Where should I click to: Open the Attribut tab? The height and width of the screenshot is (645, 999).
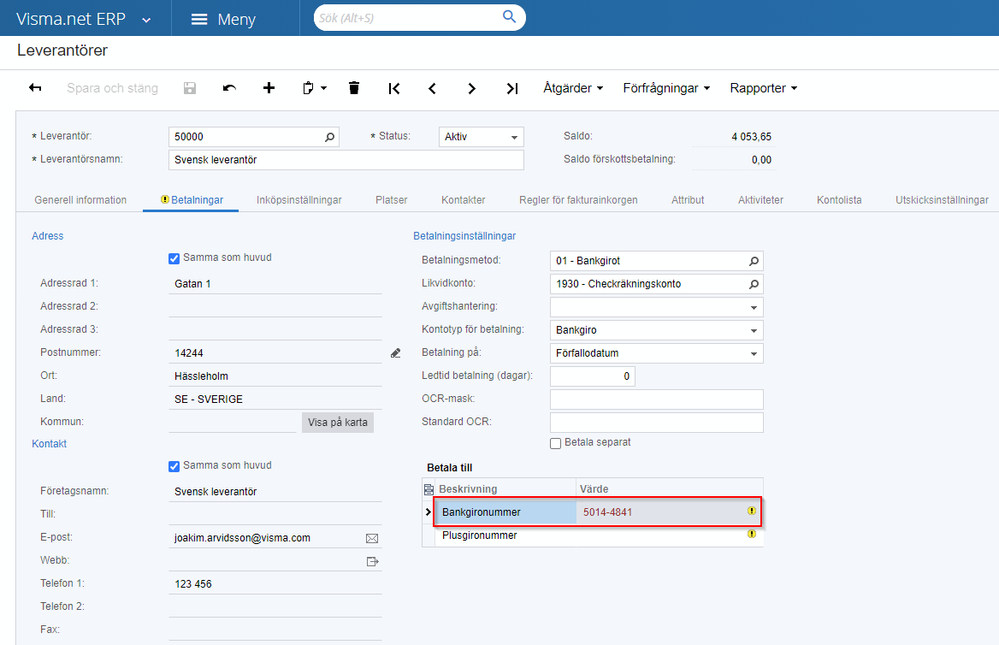[x=687, y=200]
